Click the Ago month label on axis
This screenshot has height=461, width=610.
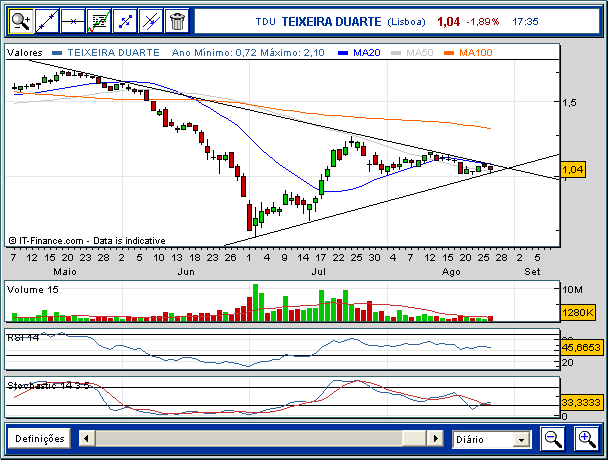[451, 272]
